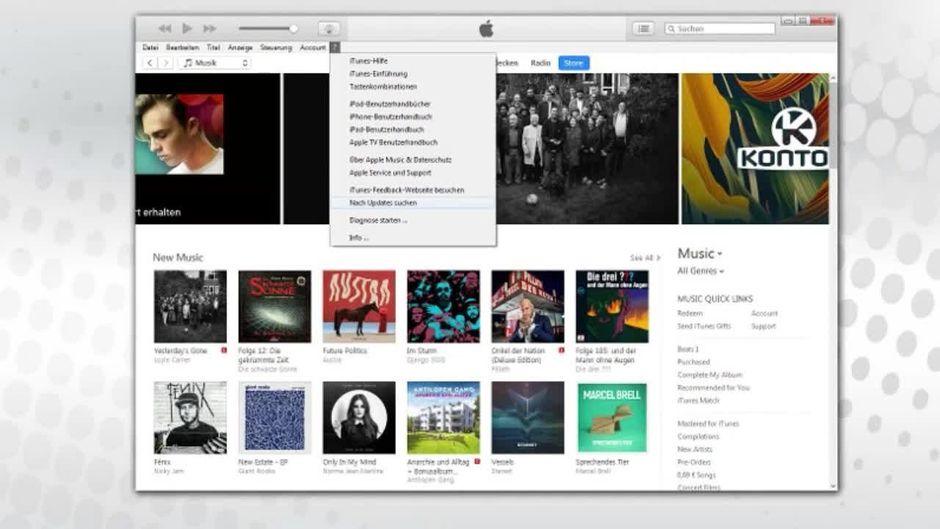
Task: Open the Datei menu
Action: (x=150, y=47)
